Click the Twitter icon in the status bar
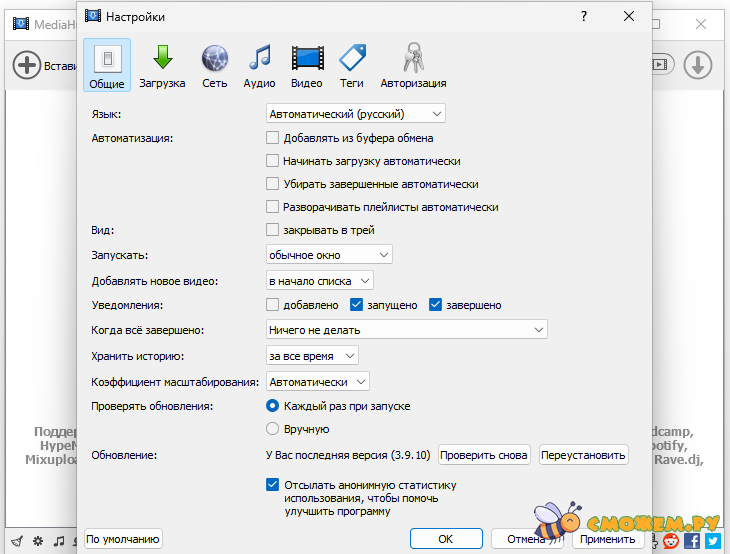The height and width of the screenshot is (554, 730). [x=712, y=541]
